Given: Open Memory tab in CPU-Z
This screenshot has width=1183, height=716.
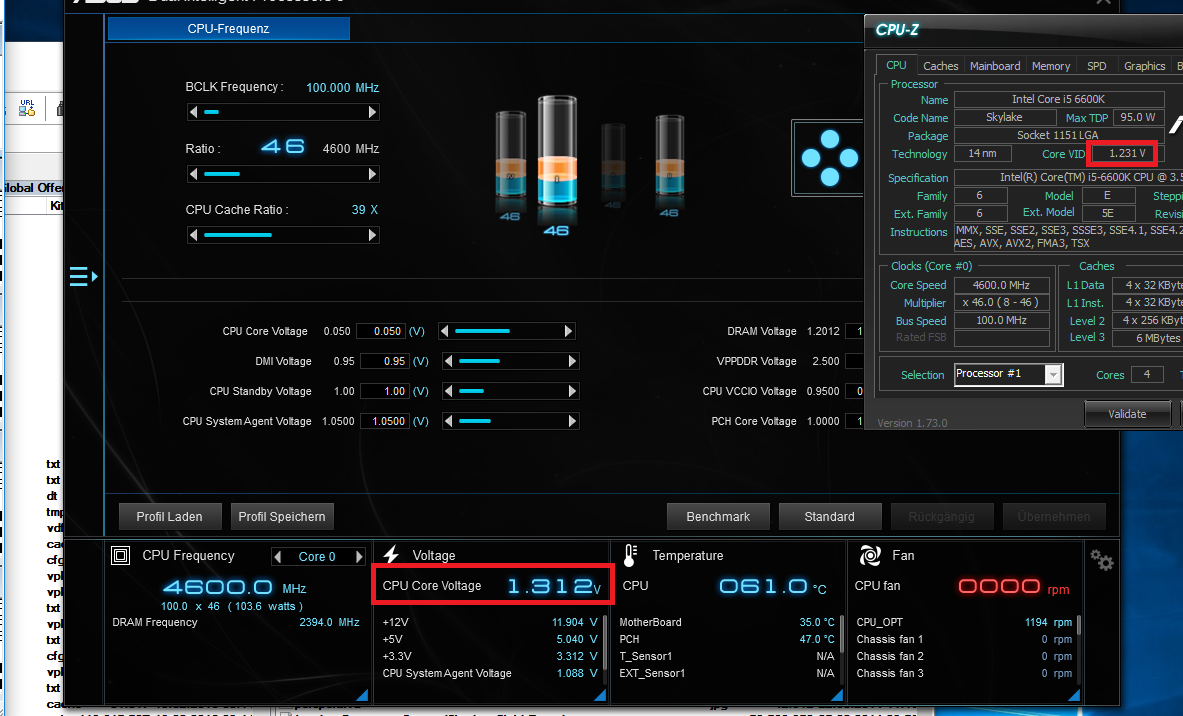Looking at the screenshot, I should pyautogui.click(x=1051, y=66).
